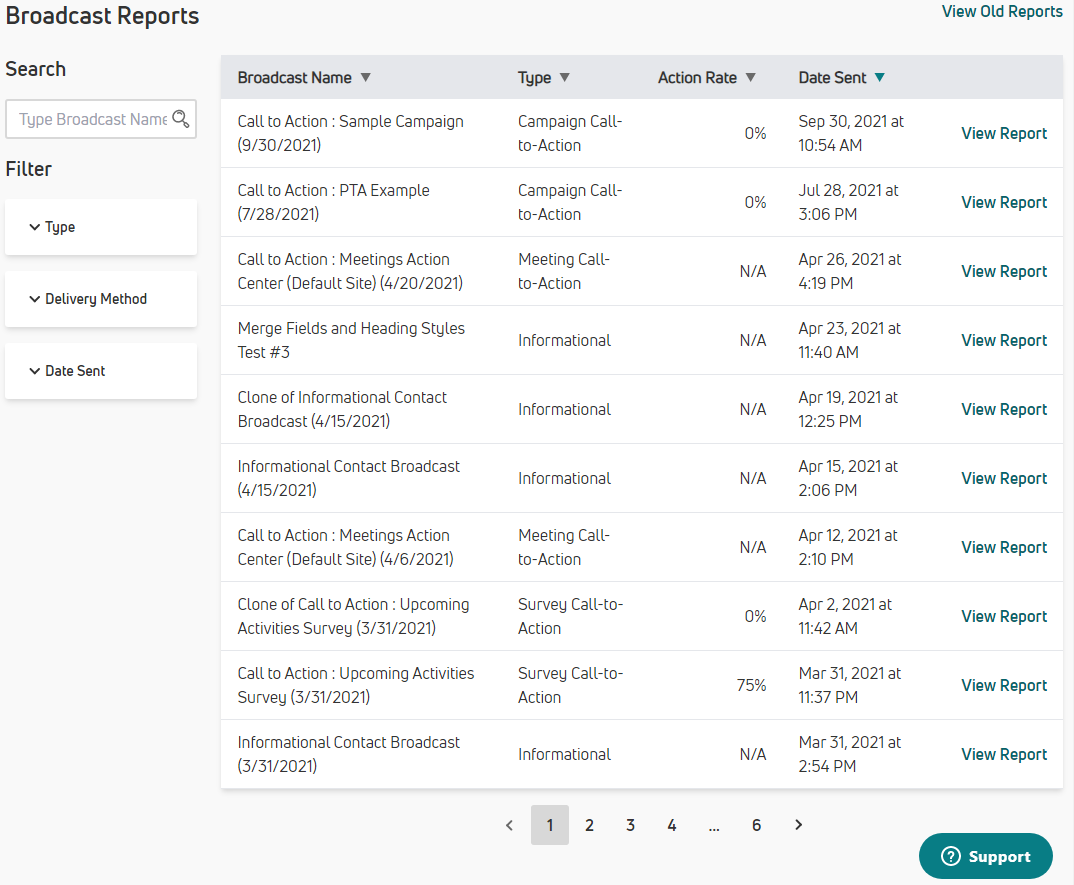1074x885 pixels.
Task: View Report for Merge Fields Test #3
Action: pos(1004,340)
